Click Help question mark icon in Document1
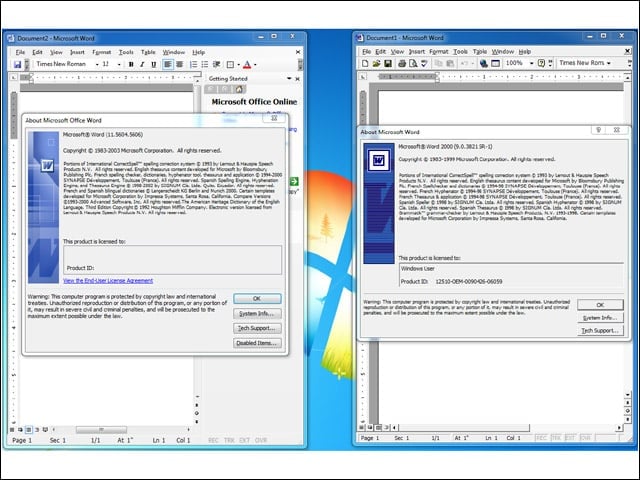This screenshot has width=640, height=480. [x=541, y=63]
